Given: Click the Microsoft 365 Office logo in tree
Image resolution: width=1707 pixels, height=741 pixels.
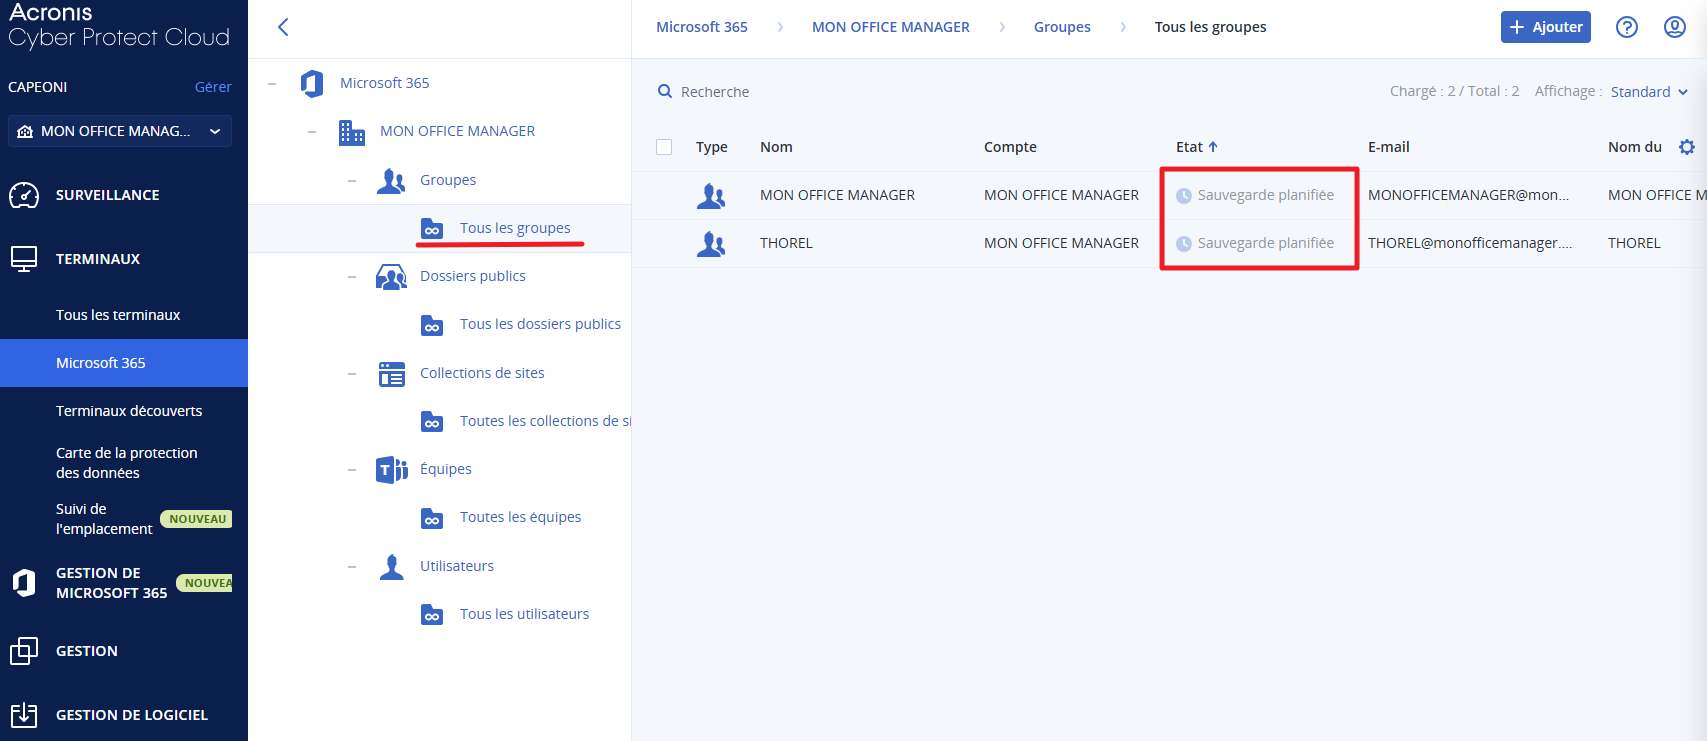Looking at the screenshot, I should pyautogui.click(x=312, y=83).
